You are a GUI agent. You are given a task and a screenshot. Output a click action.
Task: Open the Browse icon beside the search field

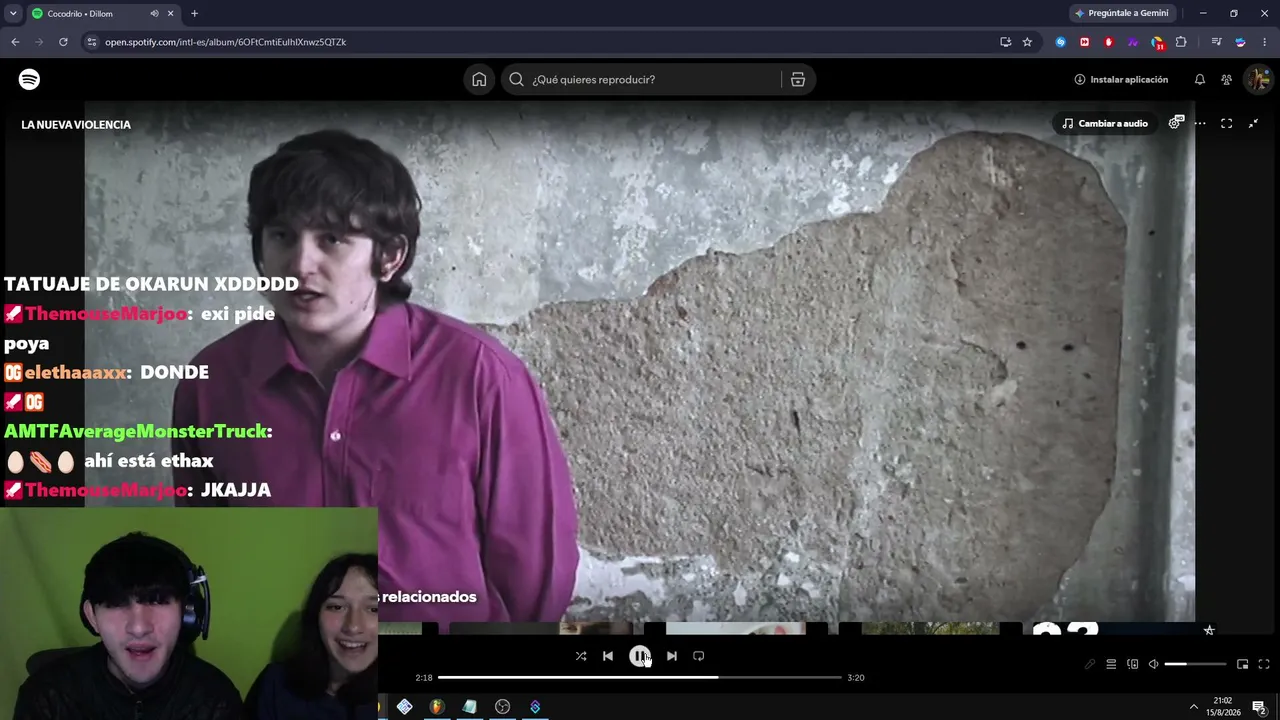pos(798,79)
